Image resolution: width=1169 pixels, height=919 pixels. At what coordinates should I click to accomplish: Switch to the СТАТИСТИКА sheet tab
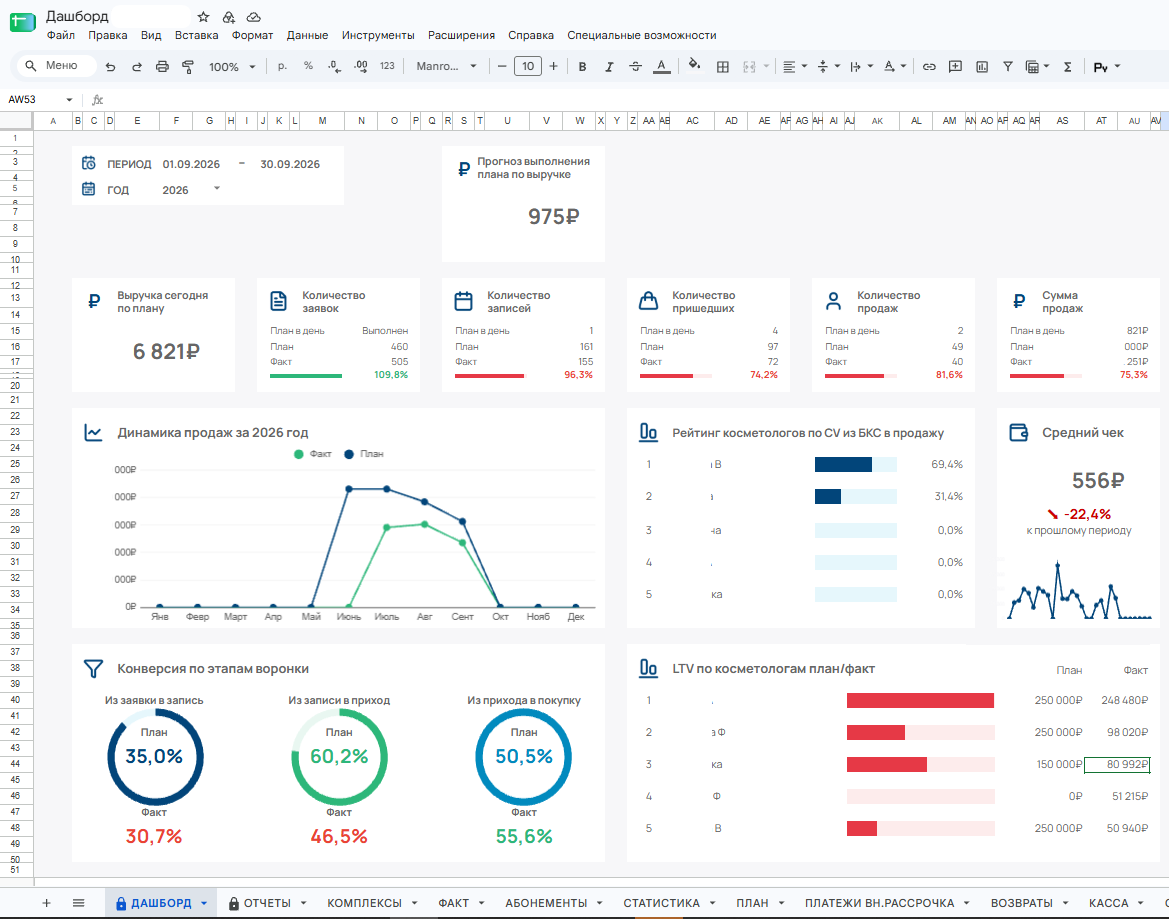tap(661, 903)
